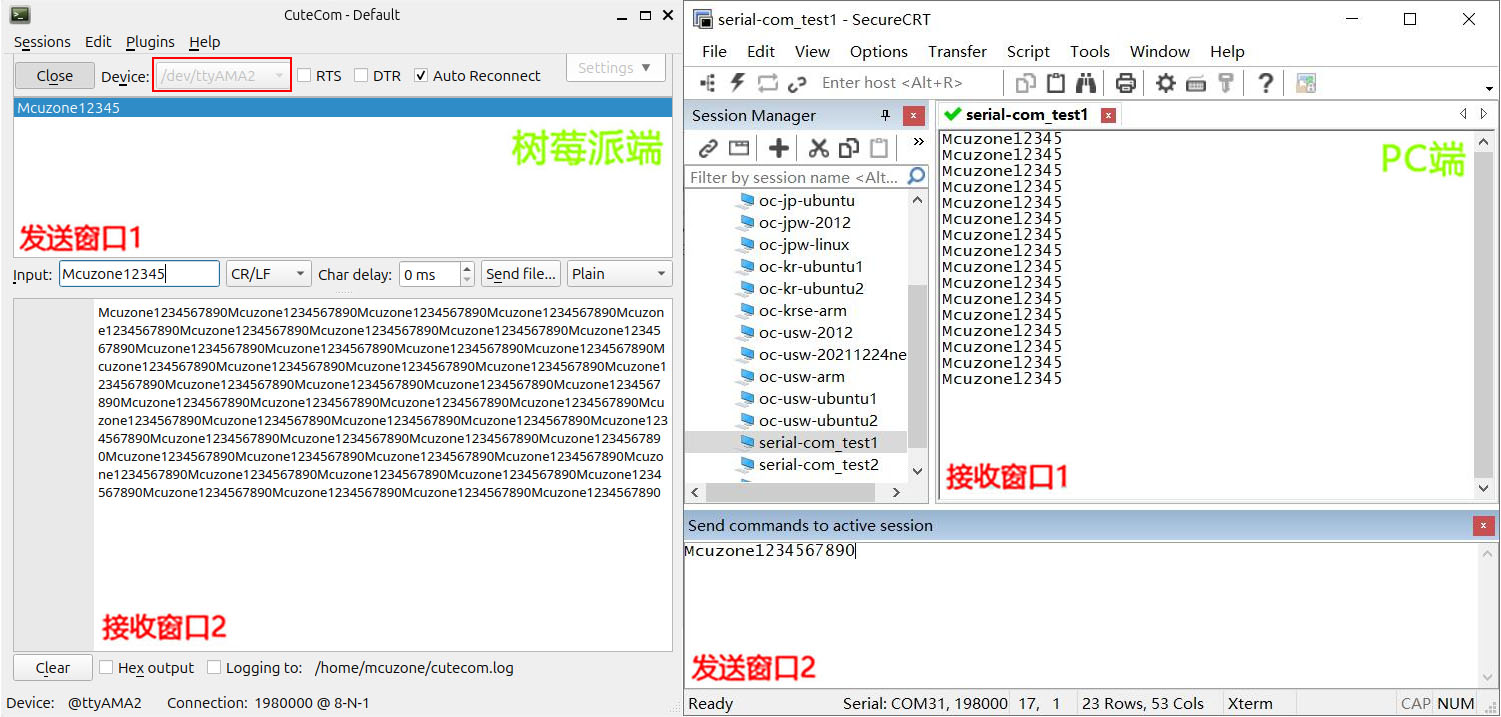Click the Disconnect link toolbar icon

tap(797, 83)
